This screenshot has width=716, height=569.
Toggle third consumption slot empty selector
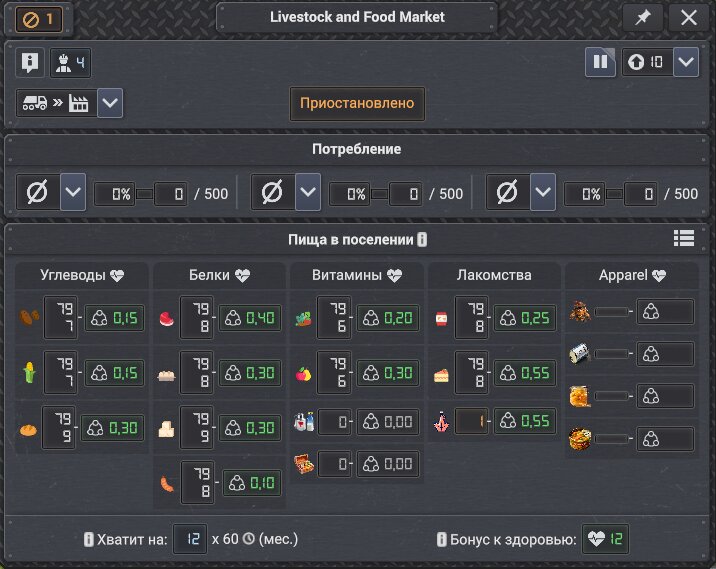tap(508, 192)
